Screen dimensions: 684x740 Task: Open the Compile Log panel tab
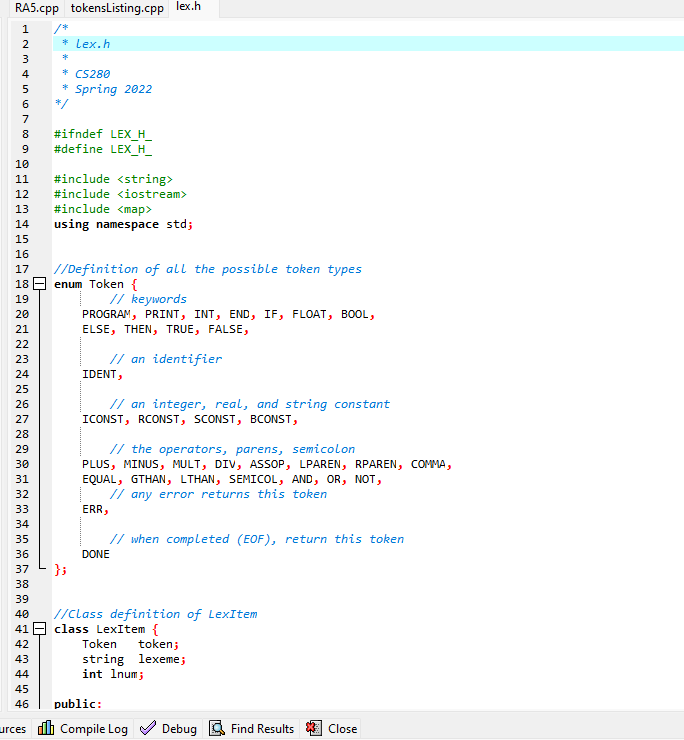click(x=83, y=729)
